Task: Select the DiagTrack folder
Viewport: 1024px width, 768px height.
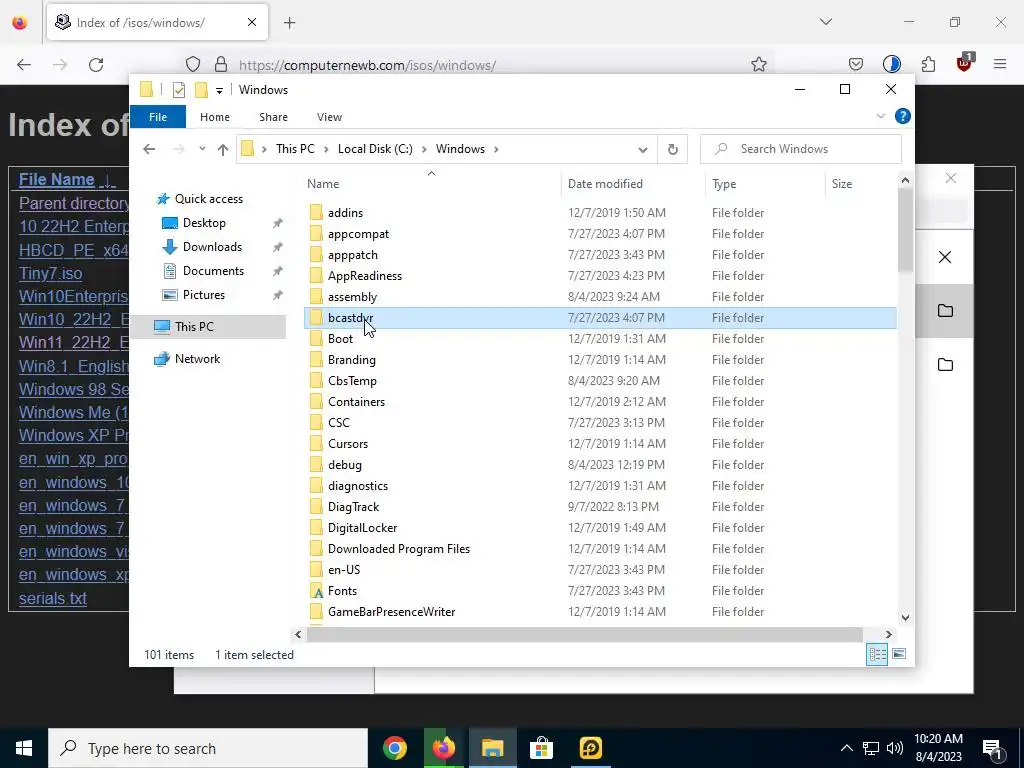Action: click(x=353, y=507)
